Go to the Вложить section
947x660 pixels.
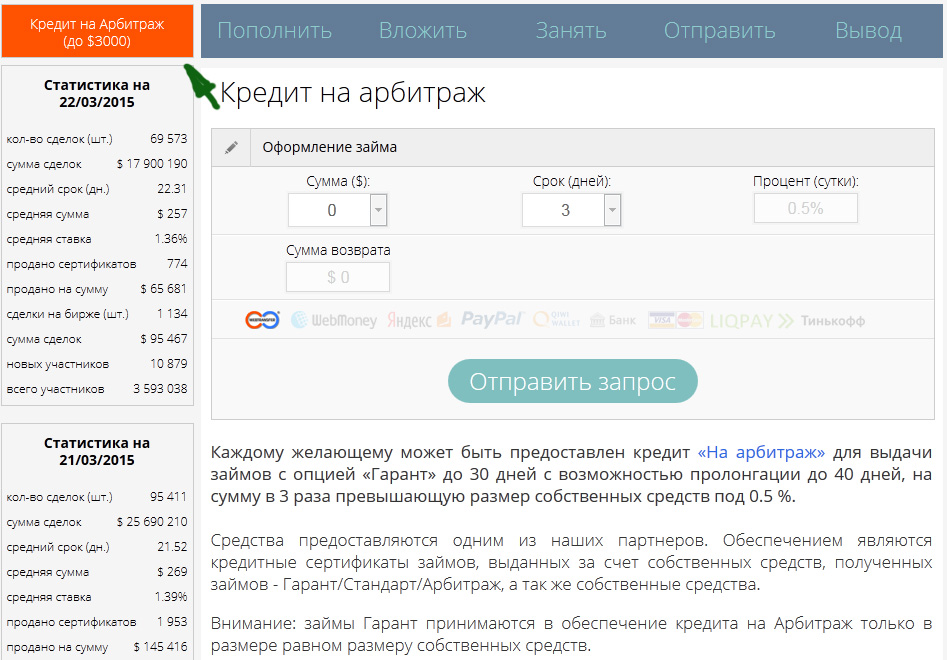pos(423,31)
